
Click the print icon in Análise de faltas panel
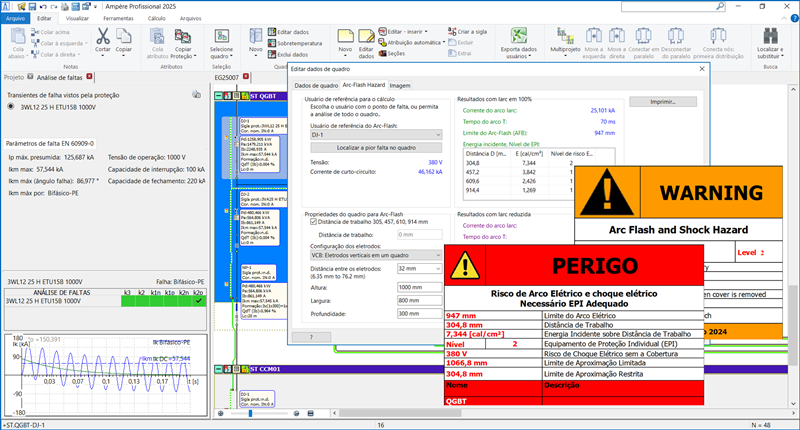pyautogui.click(x=196, y=94)
